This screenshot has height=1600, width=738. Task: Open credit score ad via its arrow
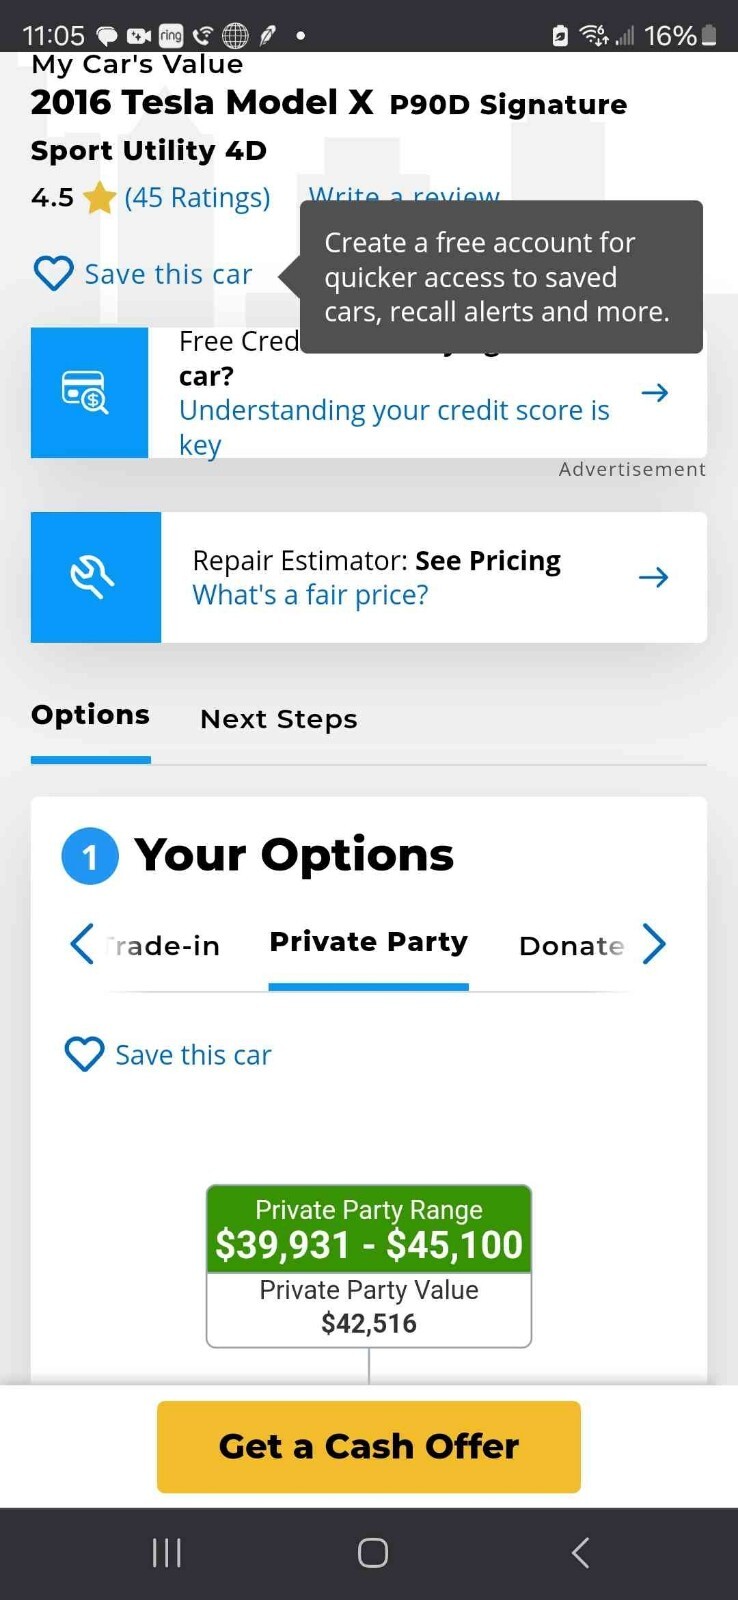click(654, 392)
